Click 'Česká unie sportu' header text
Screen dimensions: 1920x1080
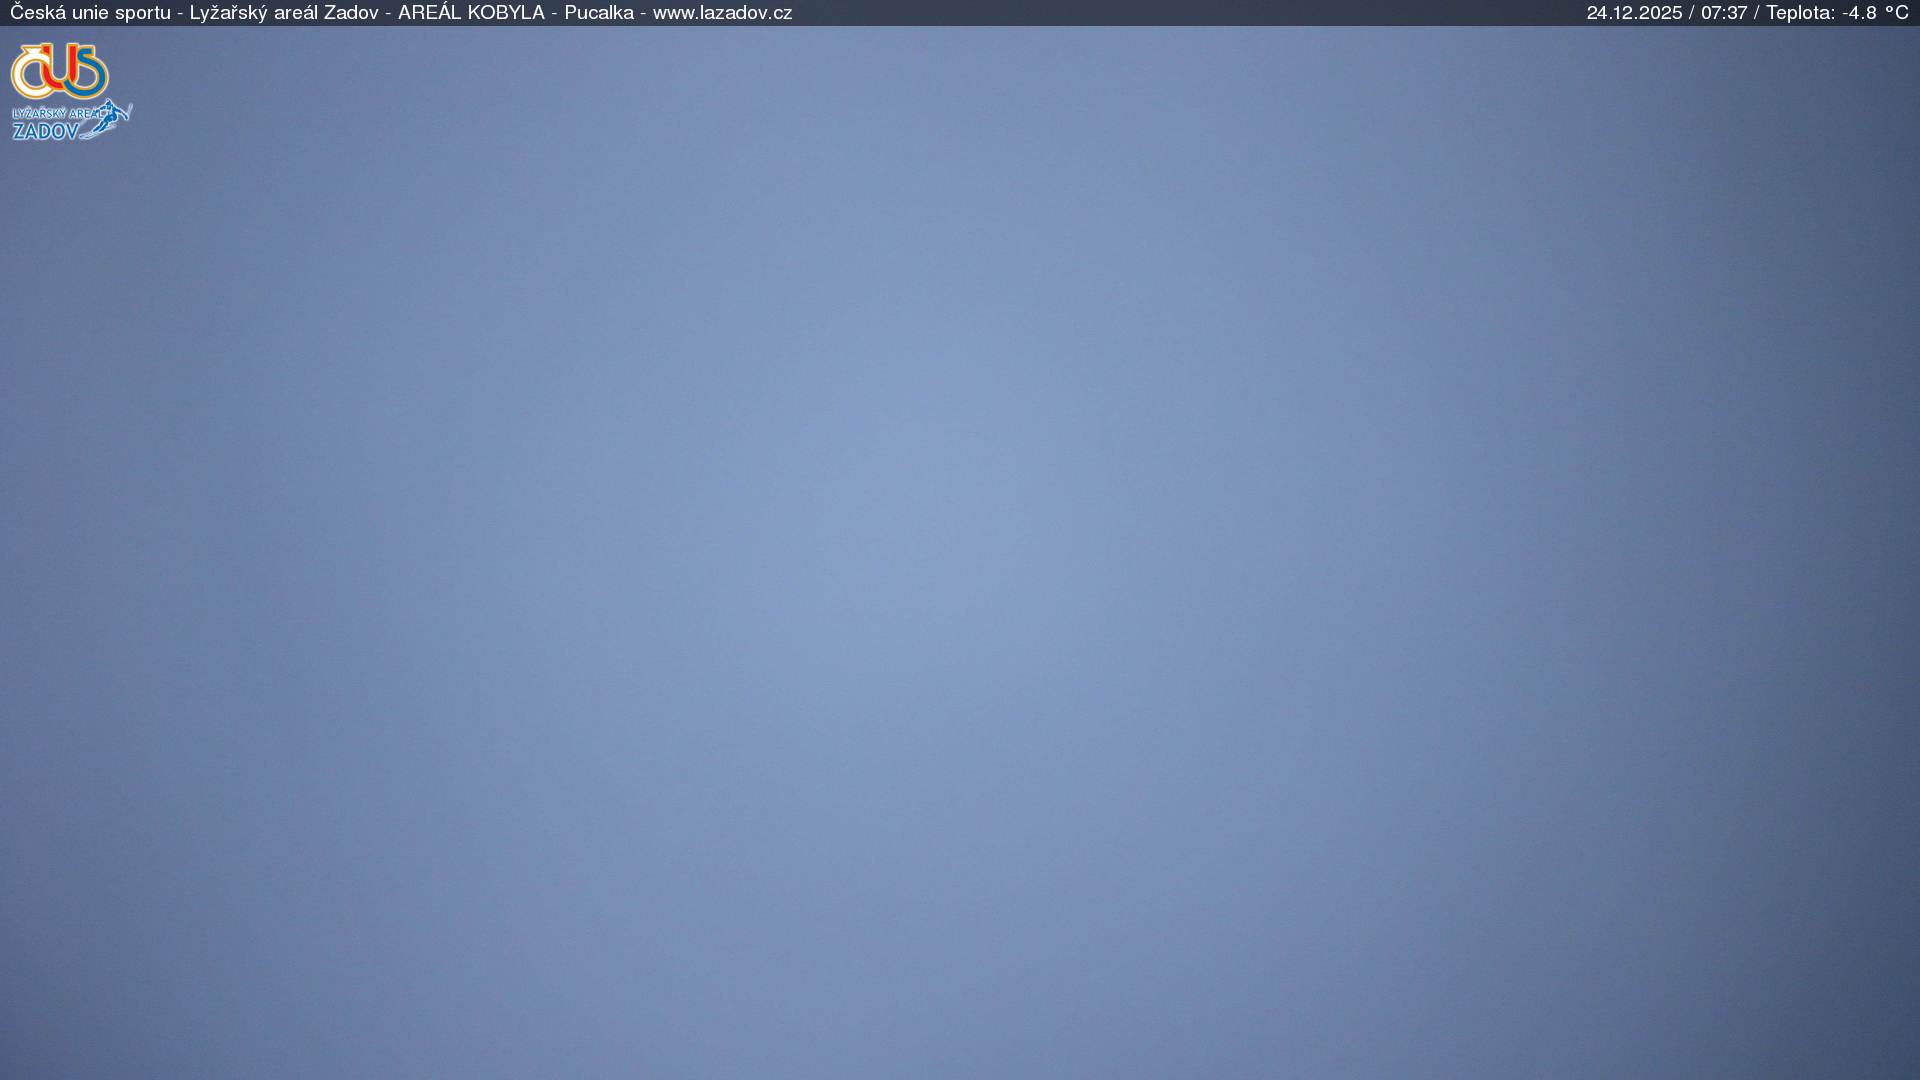(90, 13)
